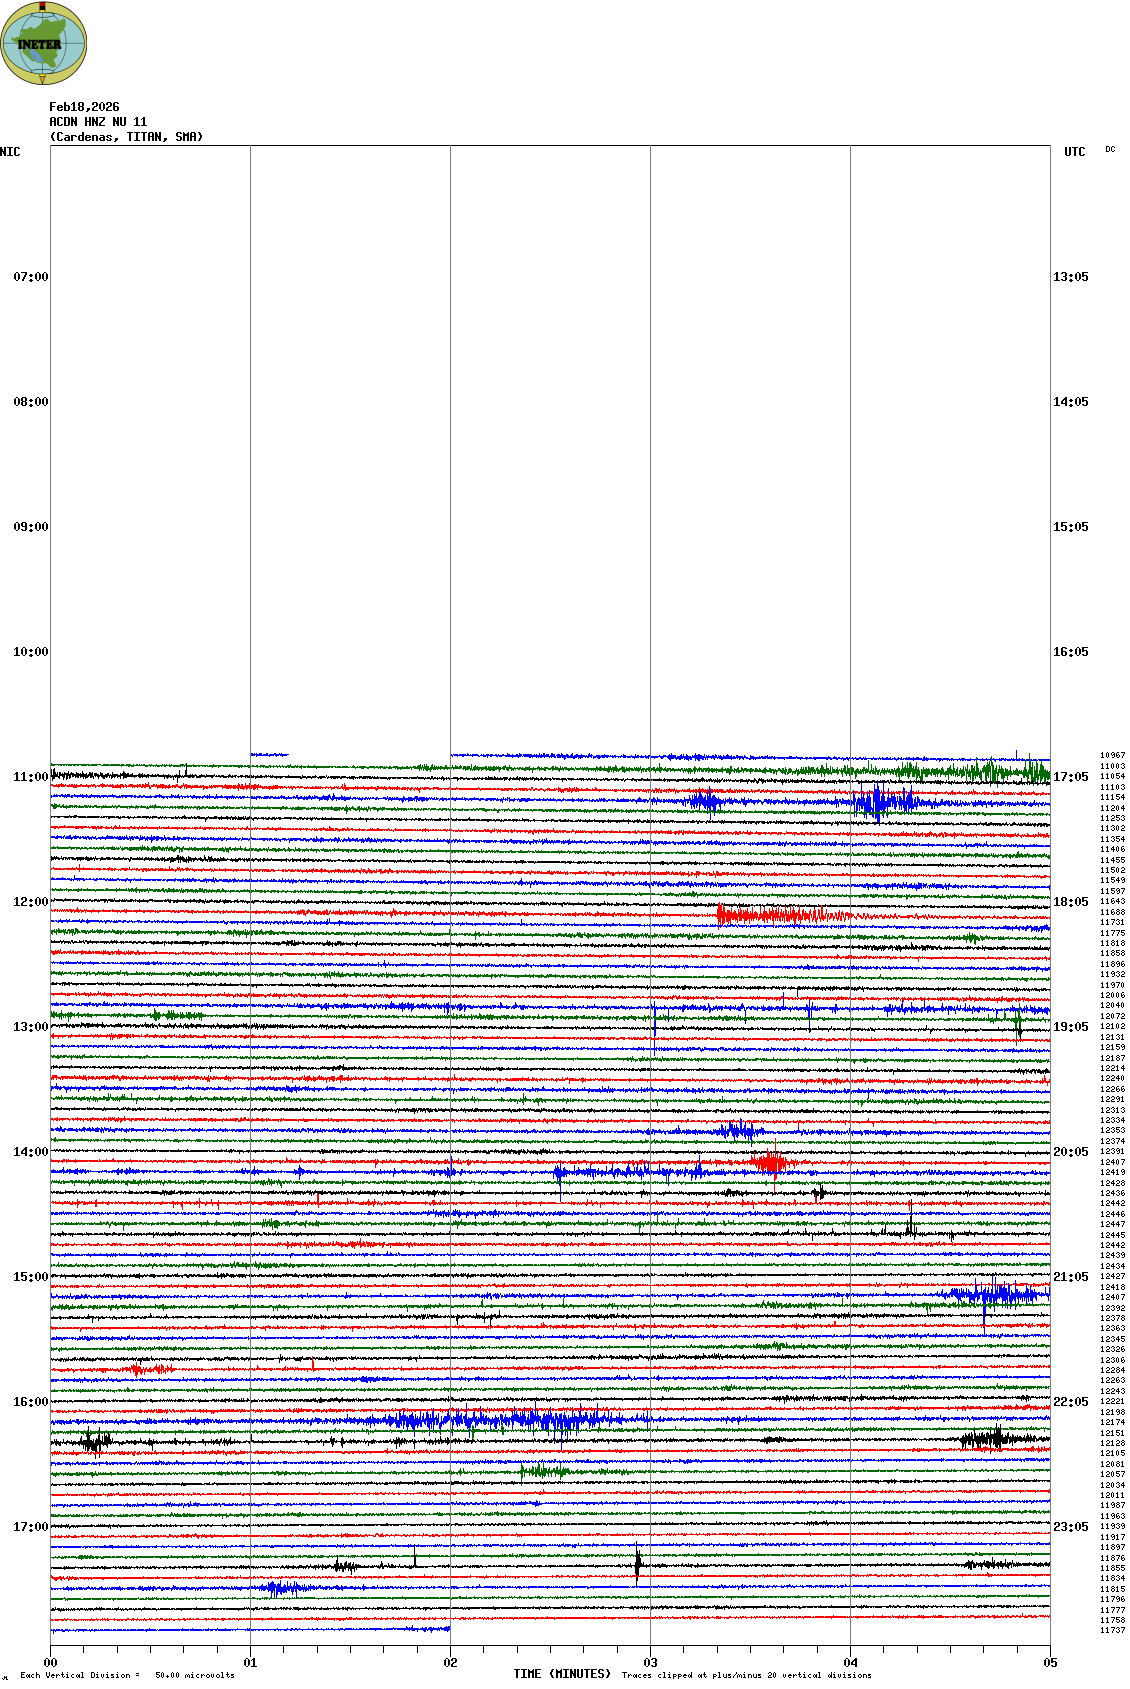Click the NIC local time header

[10, 152]
